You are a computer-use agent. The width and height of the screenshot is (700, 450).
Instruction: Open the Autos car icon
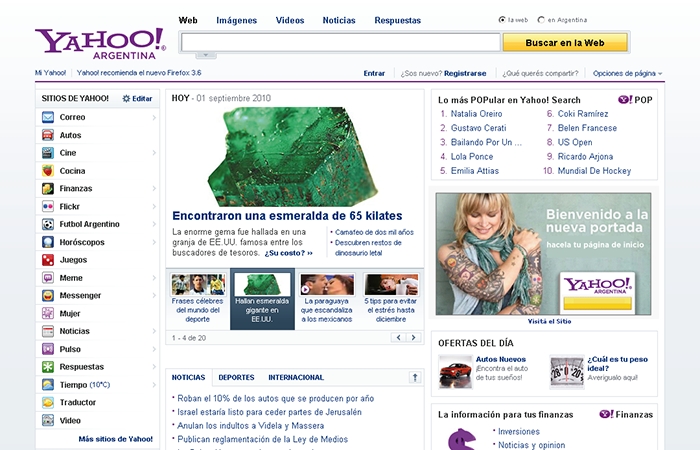pyautogui.click(x=48, y=135)
